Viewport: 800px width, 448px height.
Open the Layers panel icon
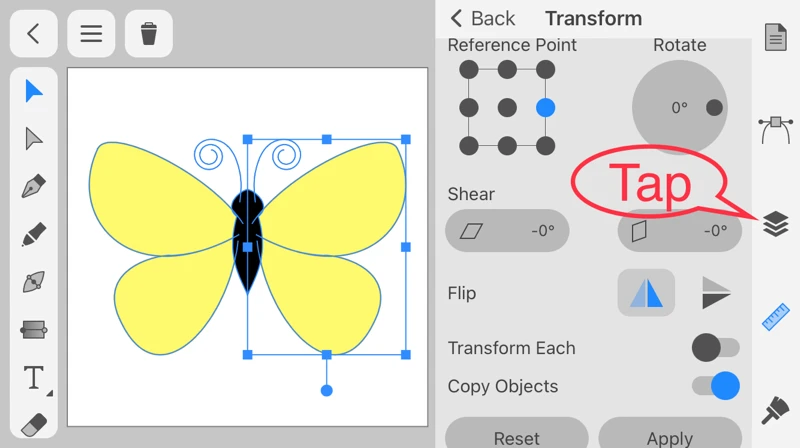775,224
